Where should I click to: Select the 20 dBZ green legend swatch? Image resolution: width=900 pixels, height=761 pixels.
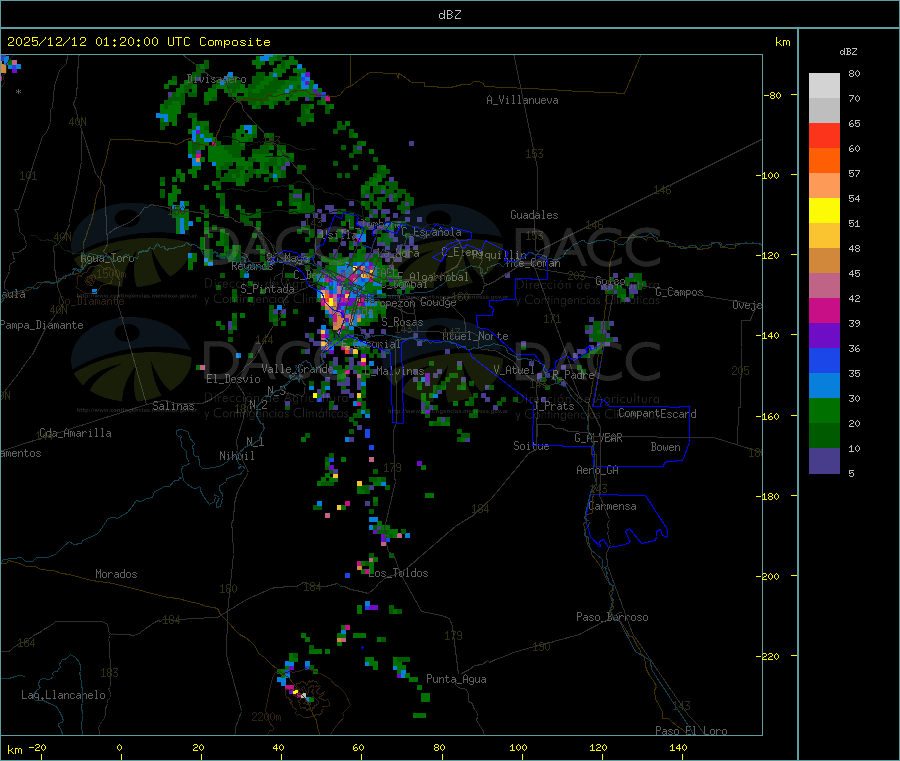824,410
